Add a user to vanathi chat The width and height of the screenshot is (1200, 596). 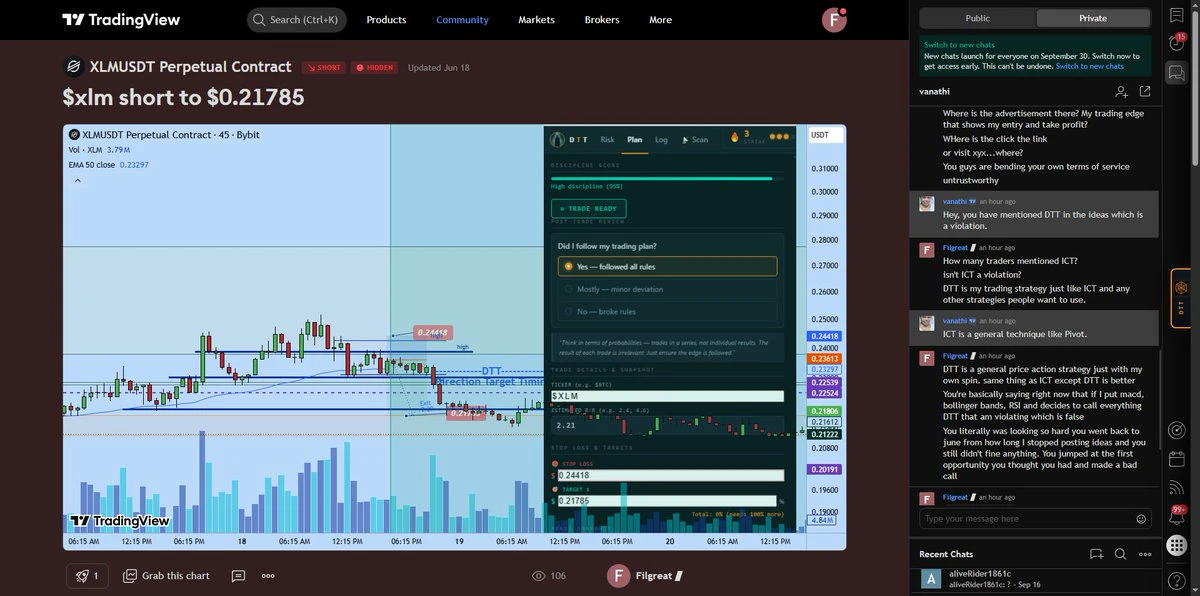click(x=1121, y=91)
